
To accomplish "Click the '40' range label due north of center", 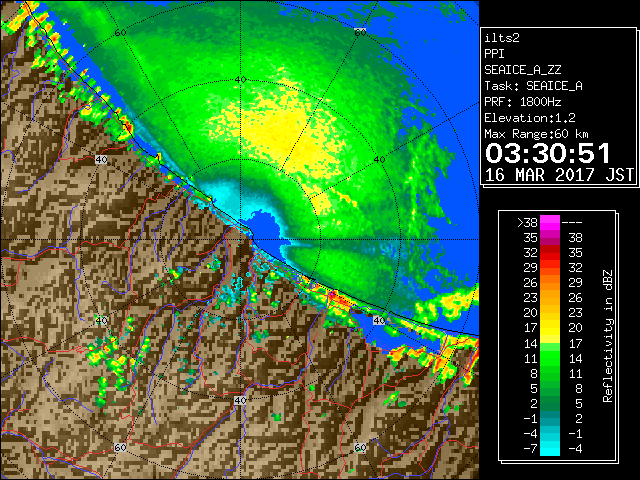I will [240, 80].
